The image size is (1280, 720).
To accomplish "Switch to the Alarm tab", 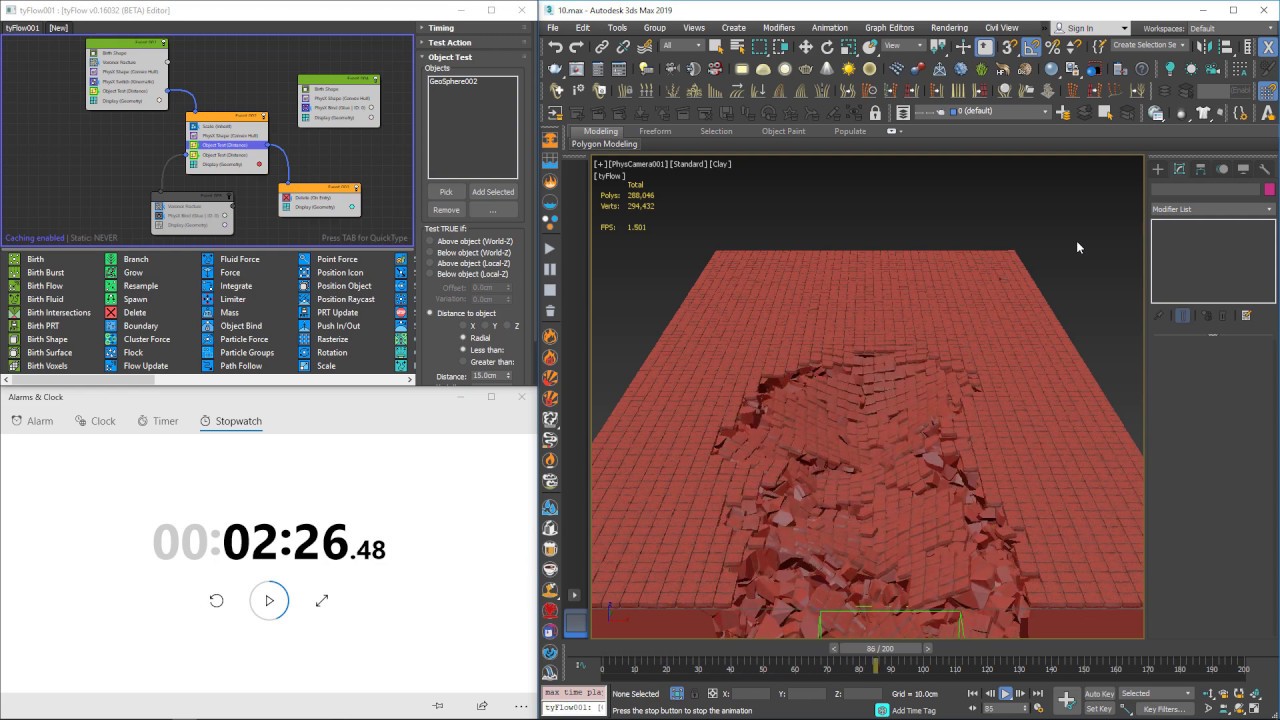I will (x=32, y=421).
